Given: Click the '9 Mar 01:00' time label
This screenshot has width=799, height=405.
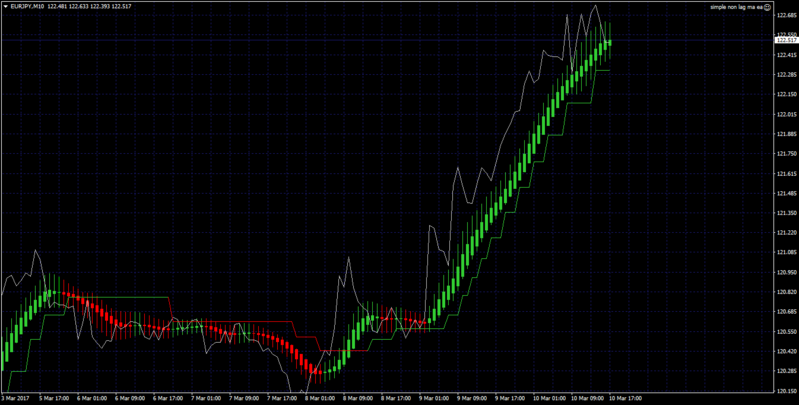Looking at the screenshot, I should coord(435,398).
